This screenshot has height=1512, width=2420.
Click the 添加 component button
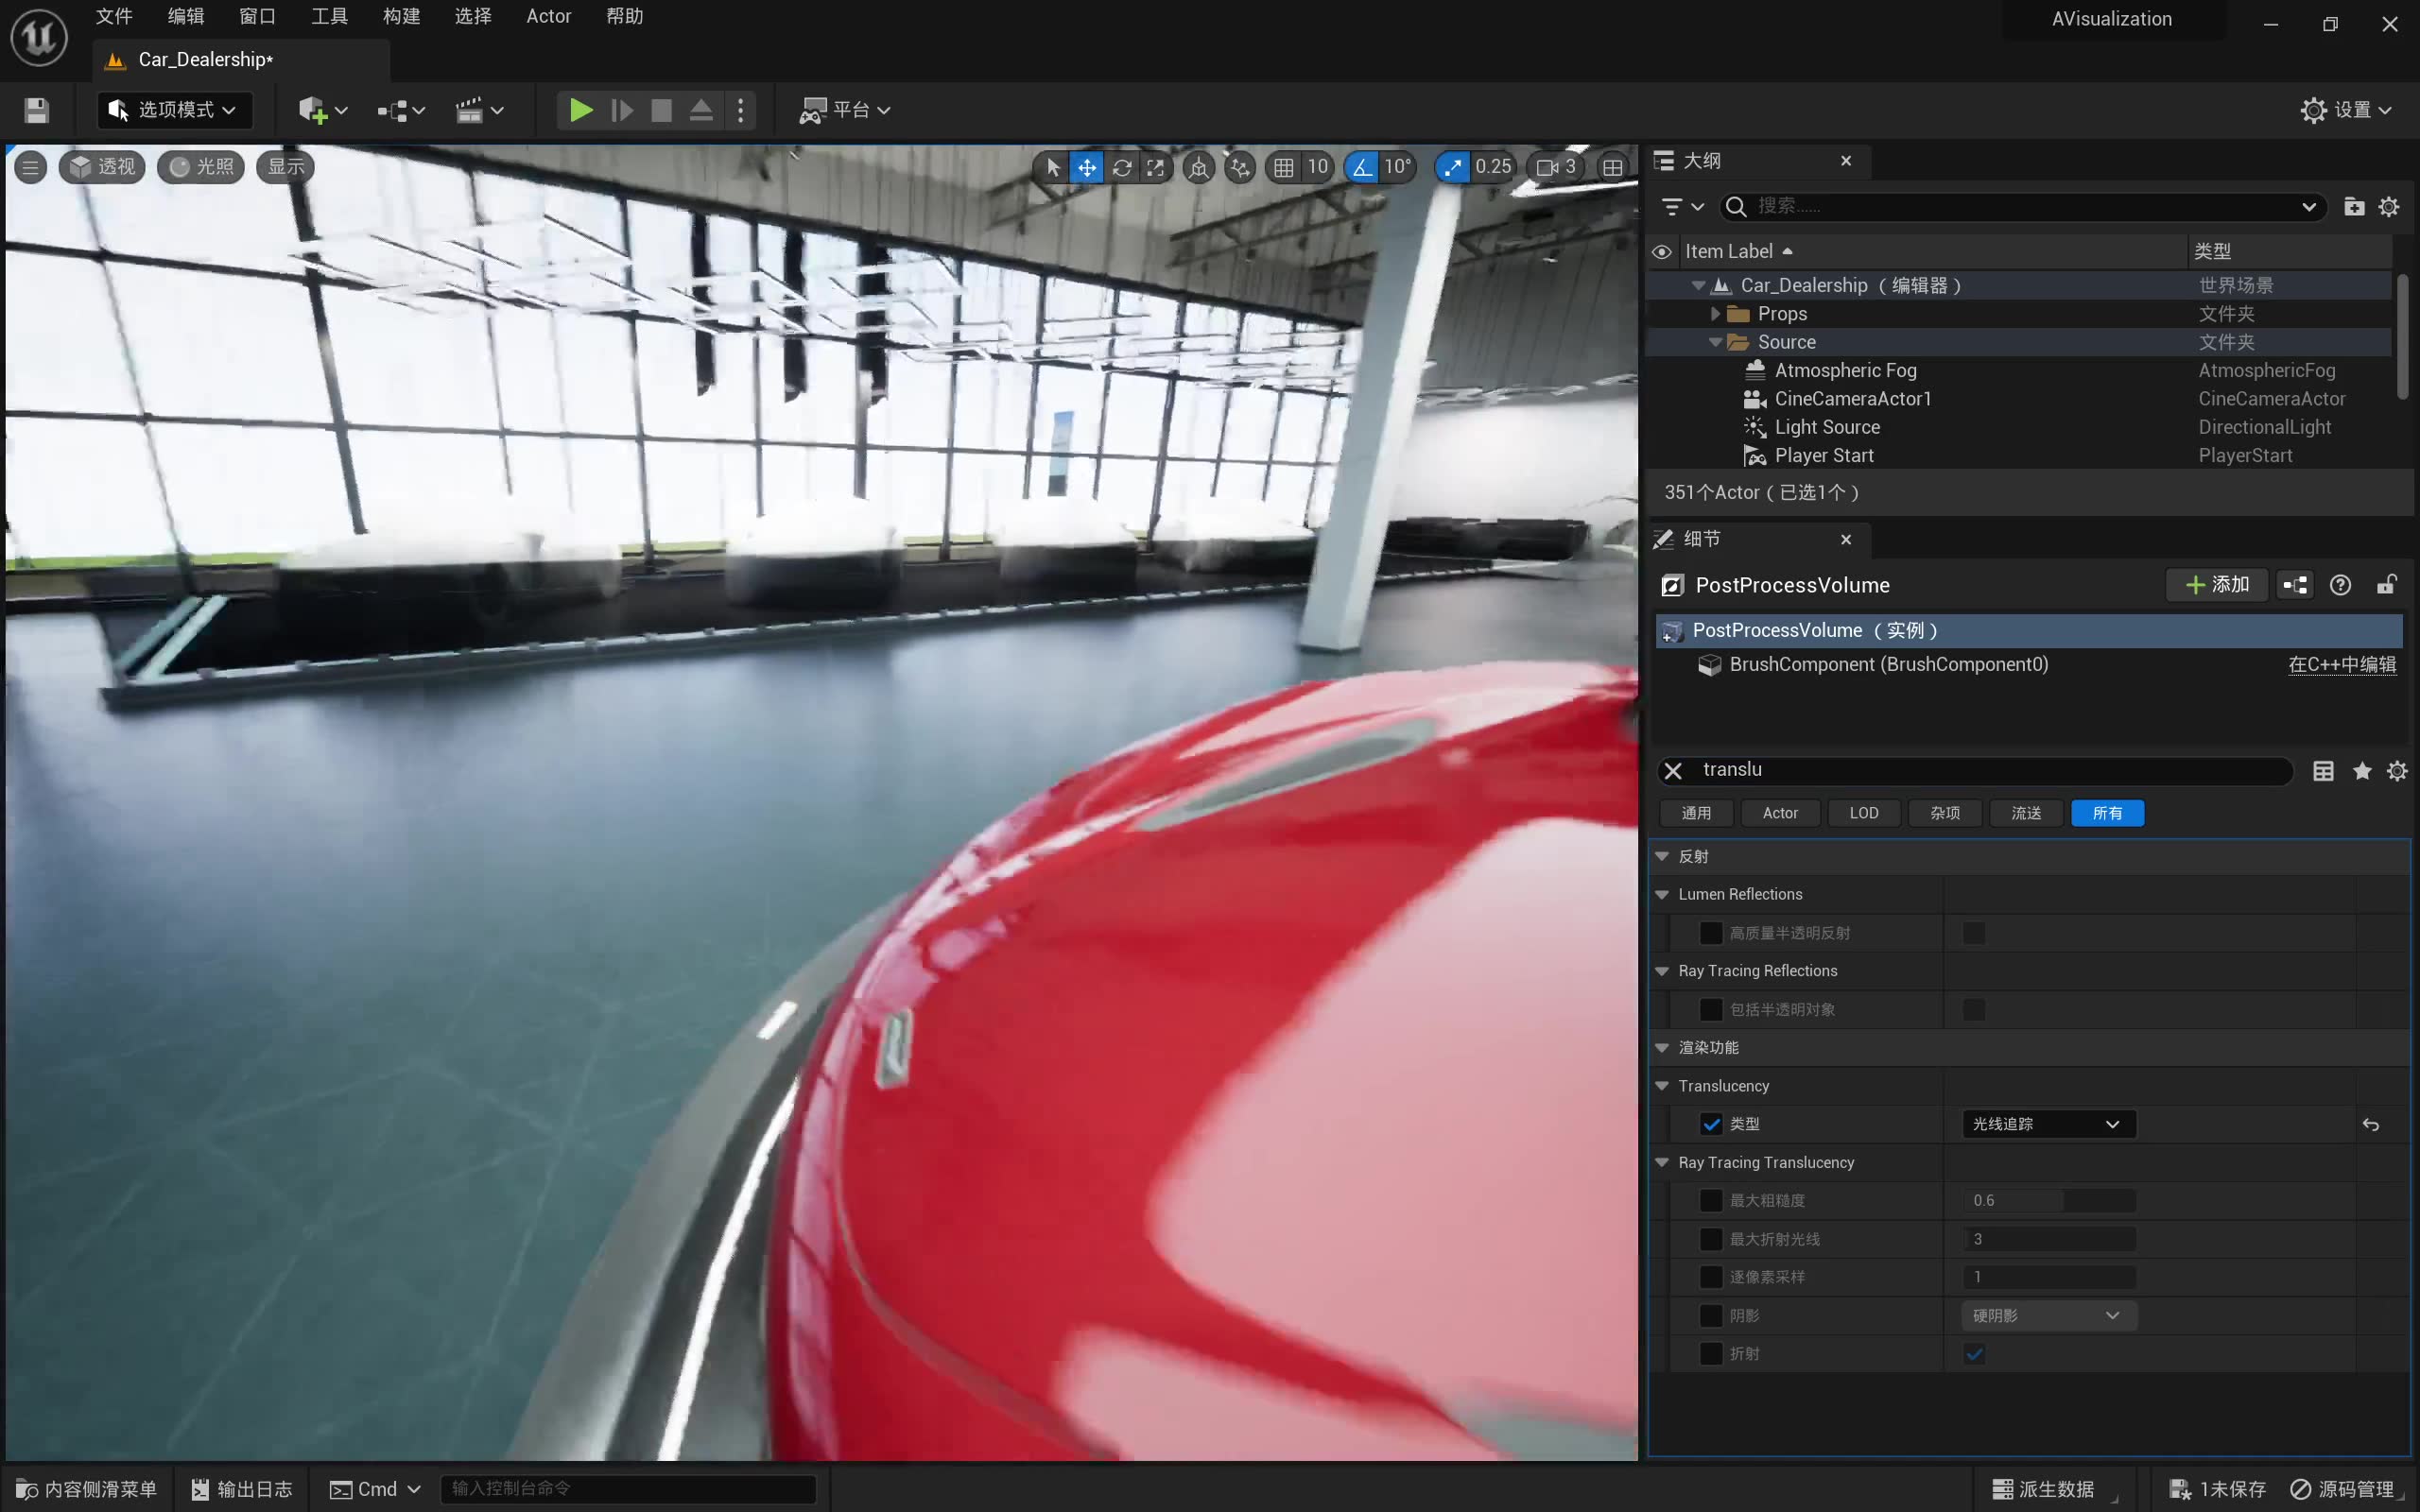pos(2217,585)
